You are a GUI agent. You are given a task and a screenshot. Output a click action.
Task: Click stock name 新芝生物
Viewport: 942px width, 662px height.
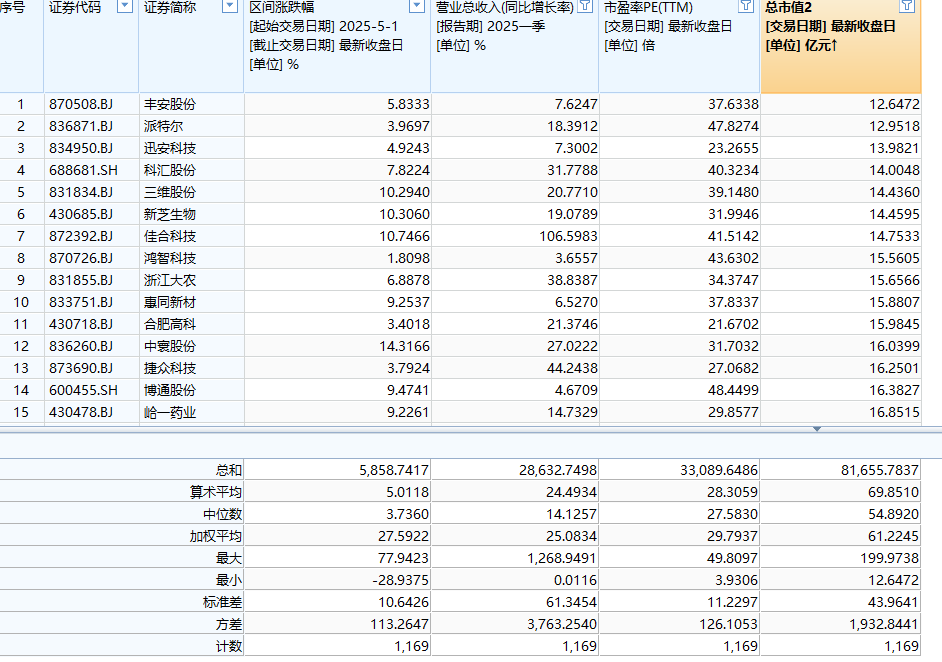coord(169,214)
